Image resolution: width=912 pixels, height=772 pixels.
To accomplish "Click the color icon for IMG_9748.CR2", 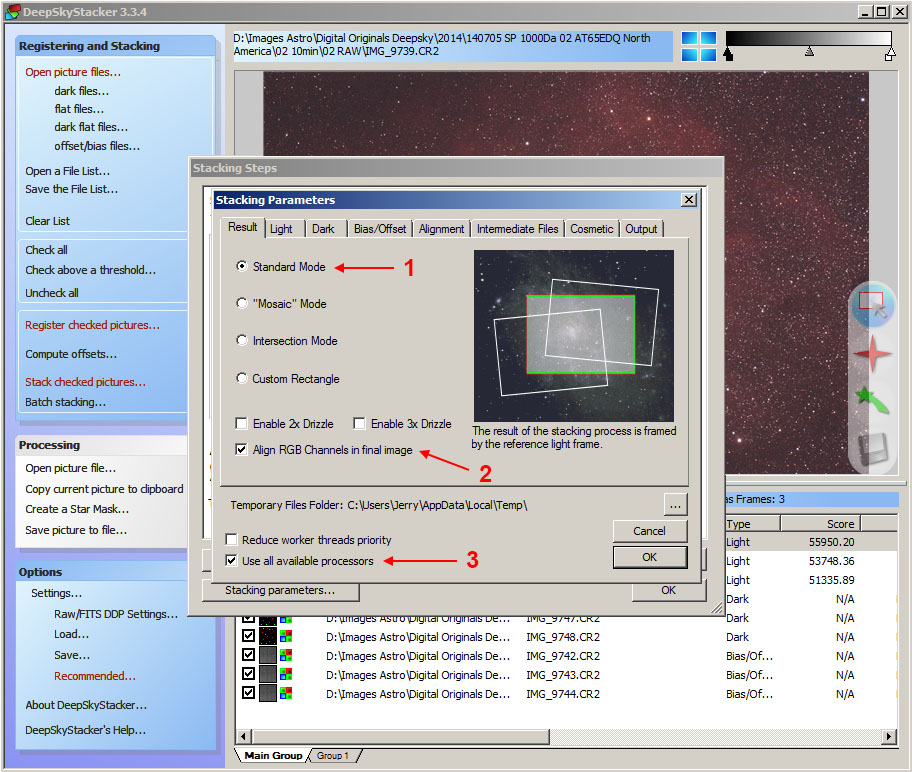I will 286,636.
